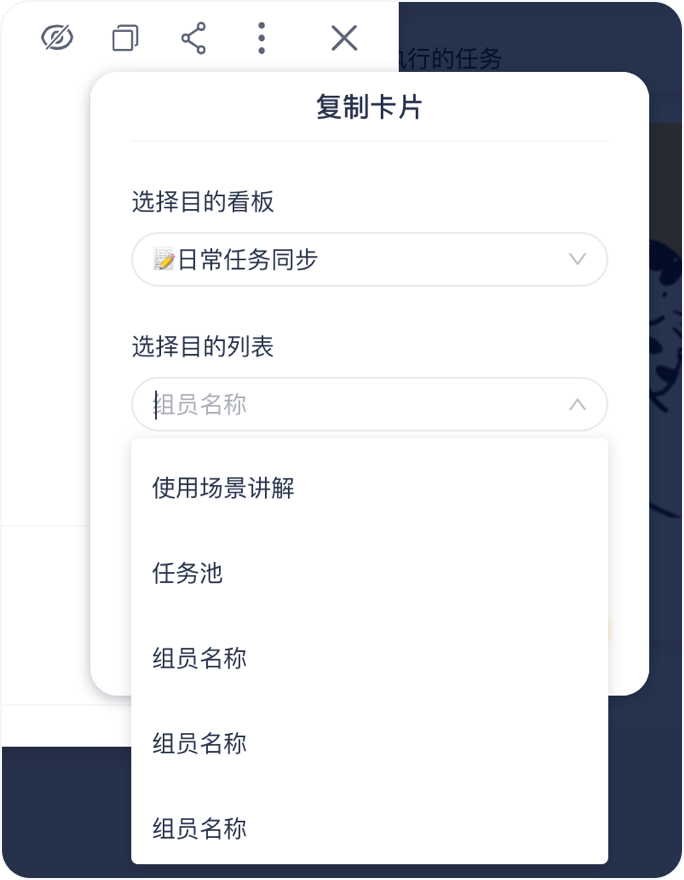This screenshot has width=684, height=880.
Task: Choose 使用场景讲解 from the list options
Action: point(223,489)
